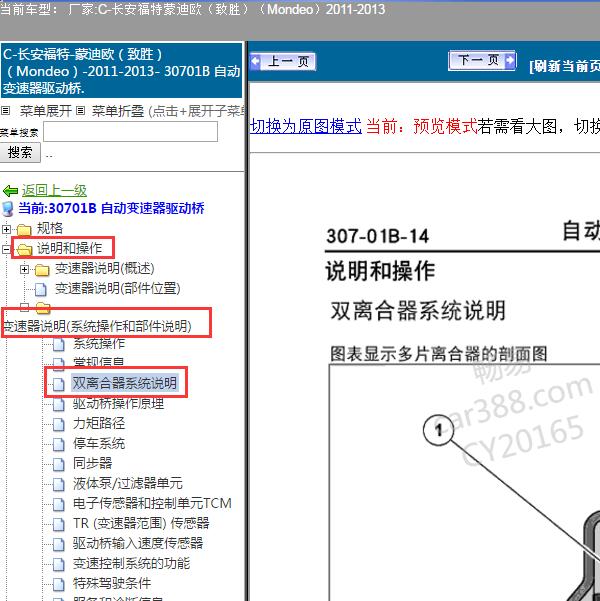The width and height of the screenshot is (600, 601).
Task: Focus the 菜单搜索 input field
Action: point(130,131)
